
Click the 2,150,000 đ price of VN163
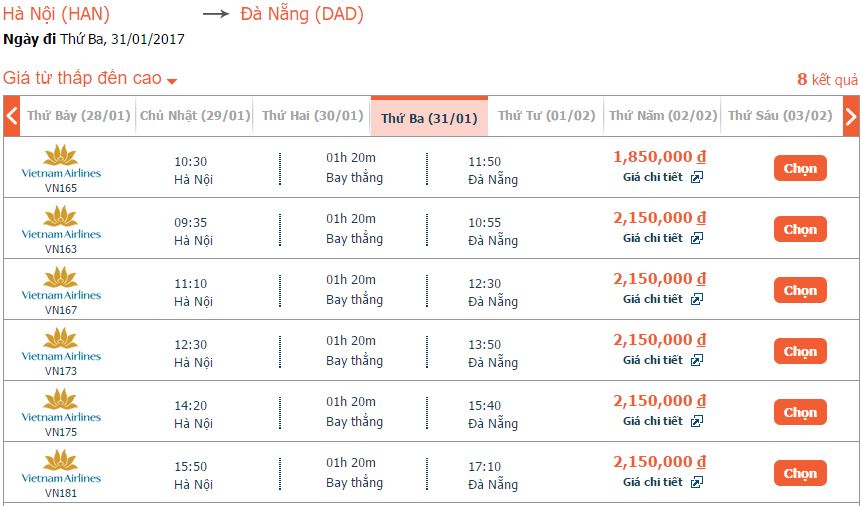659,218
